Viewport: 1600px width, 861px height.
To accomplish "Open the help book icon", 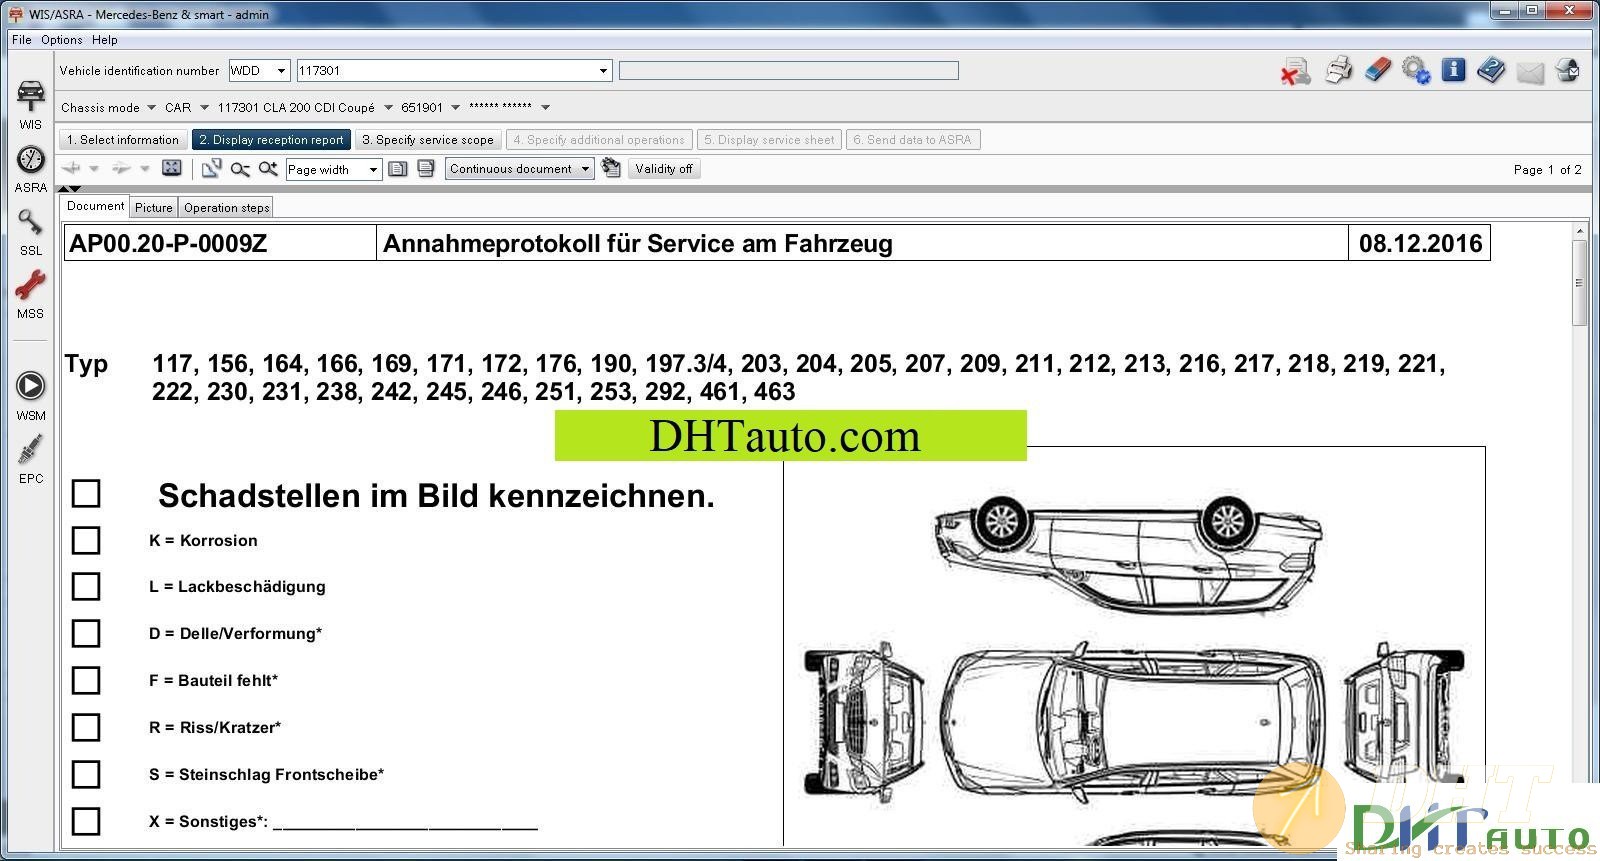I will coord(1491,70).
